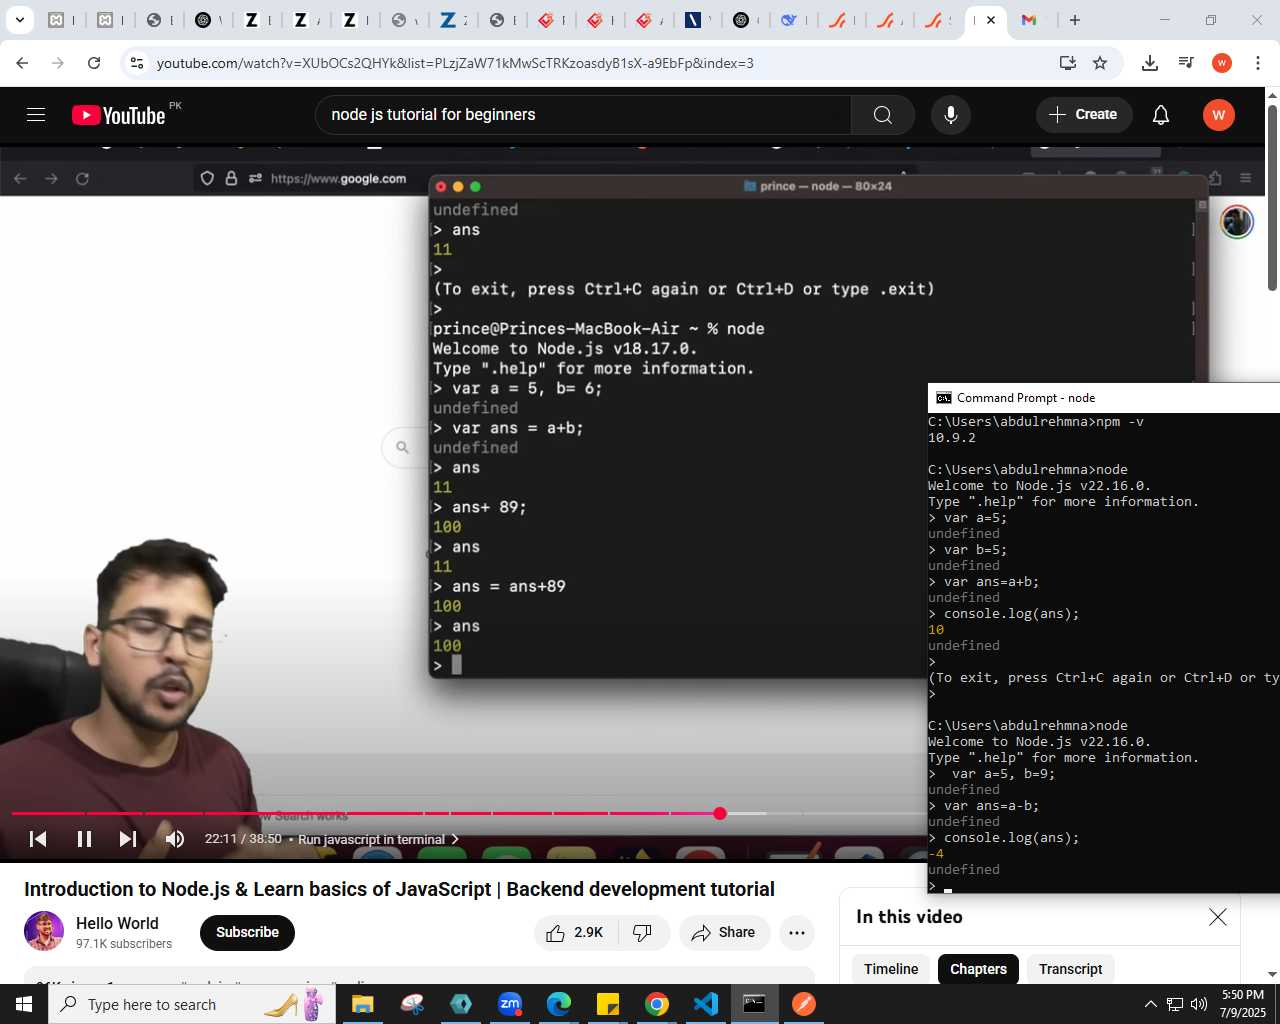Open system volume tray icon
The image size is (1280, 1024).
(x=1199, y=1004)
